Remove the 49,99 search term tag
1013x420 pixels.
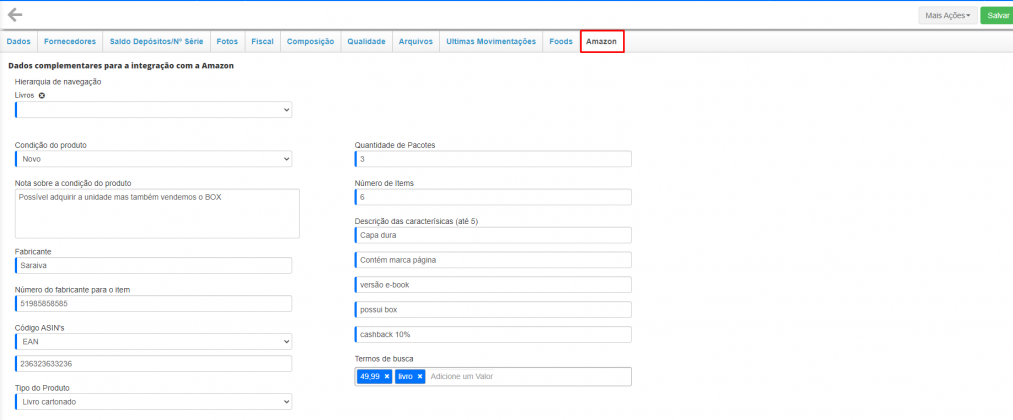click(x=386, y=376)
